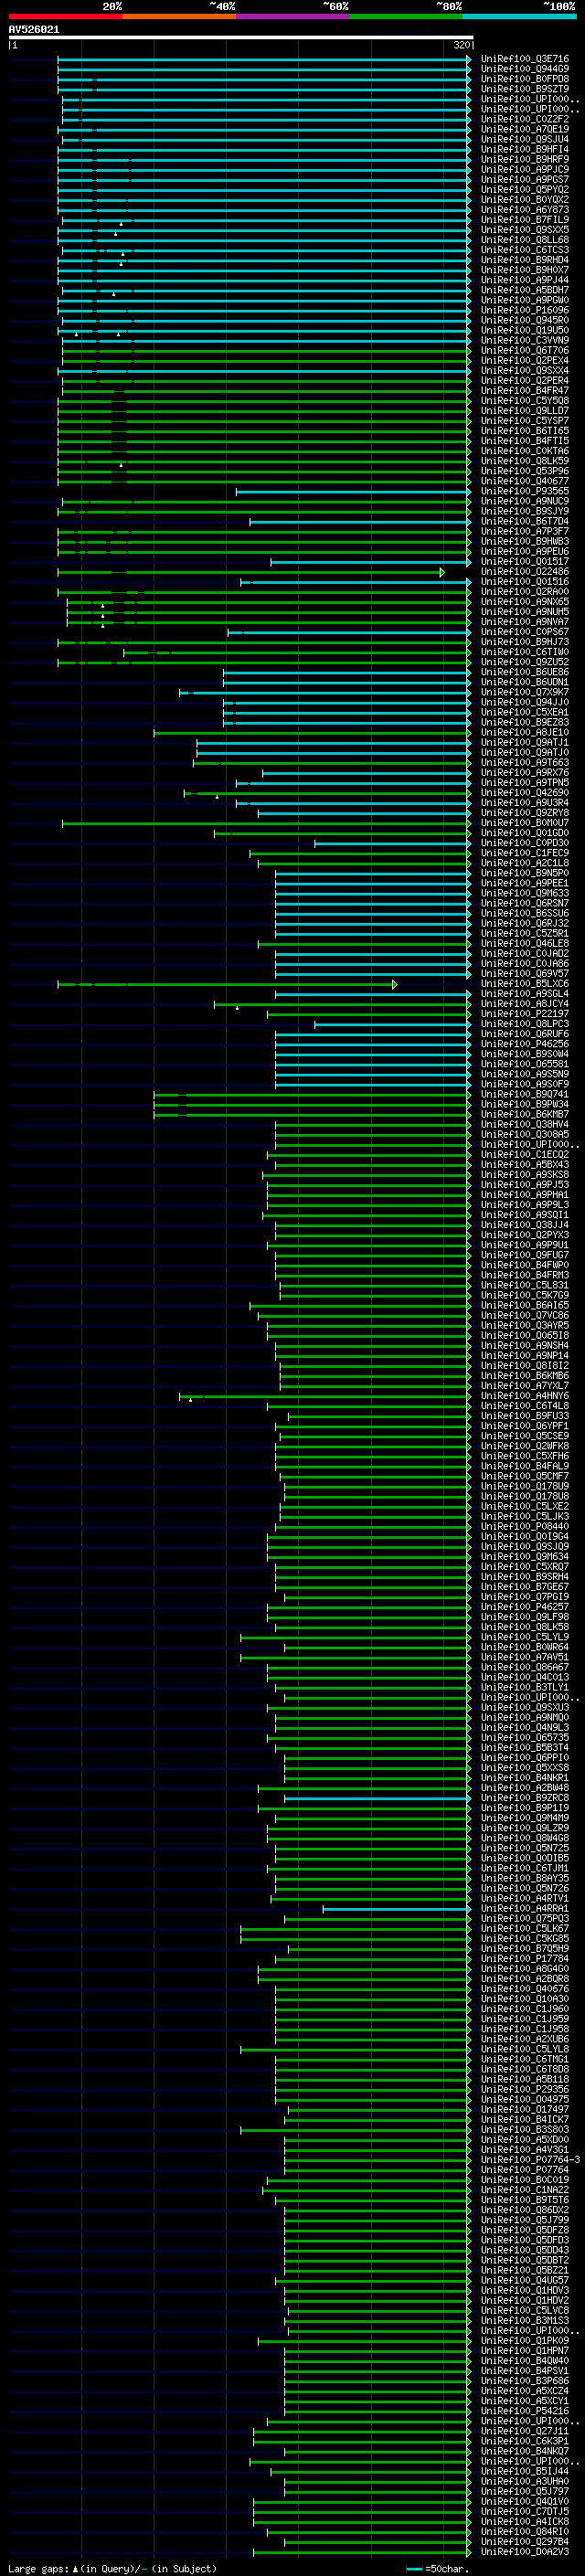The image size is (585, 2576).
Task: Select hit label UniRef100_A9PJC9
Action: 525,169
